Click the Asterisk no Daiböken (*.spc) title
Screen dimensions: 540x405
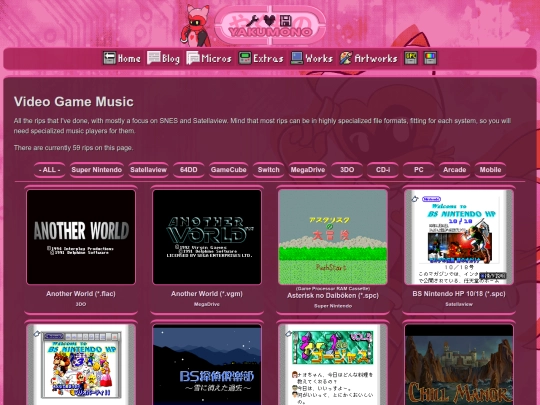(333, 295)
